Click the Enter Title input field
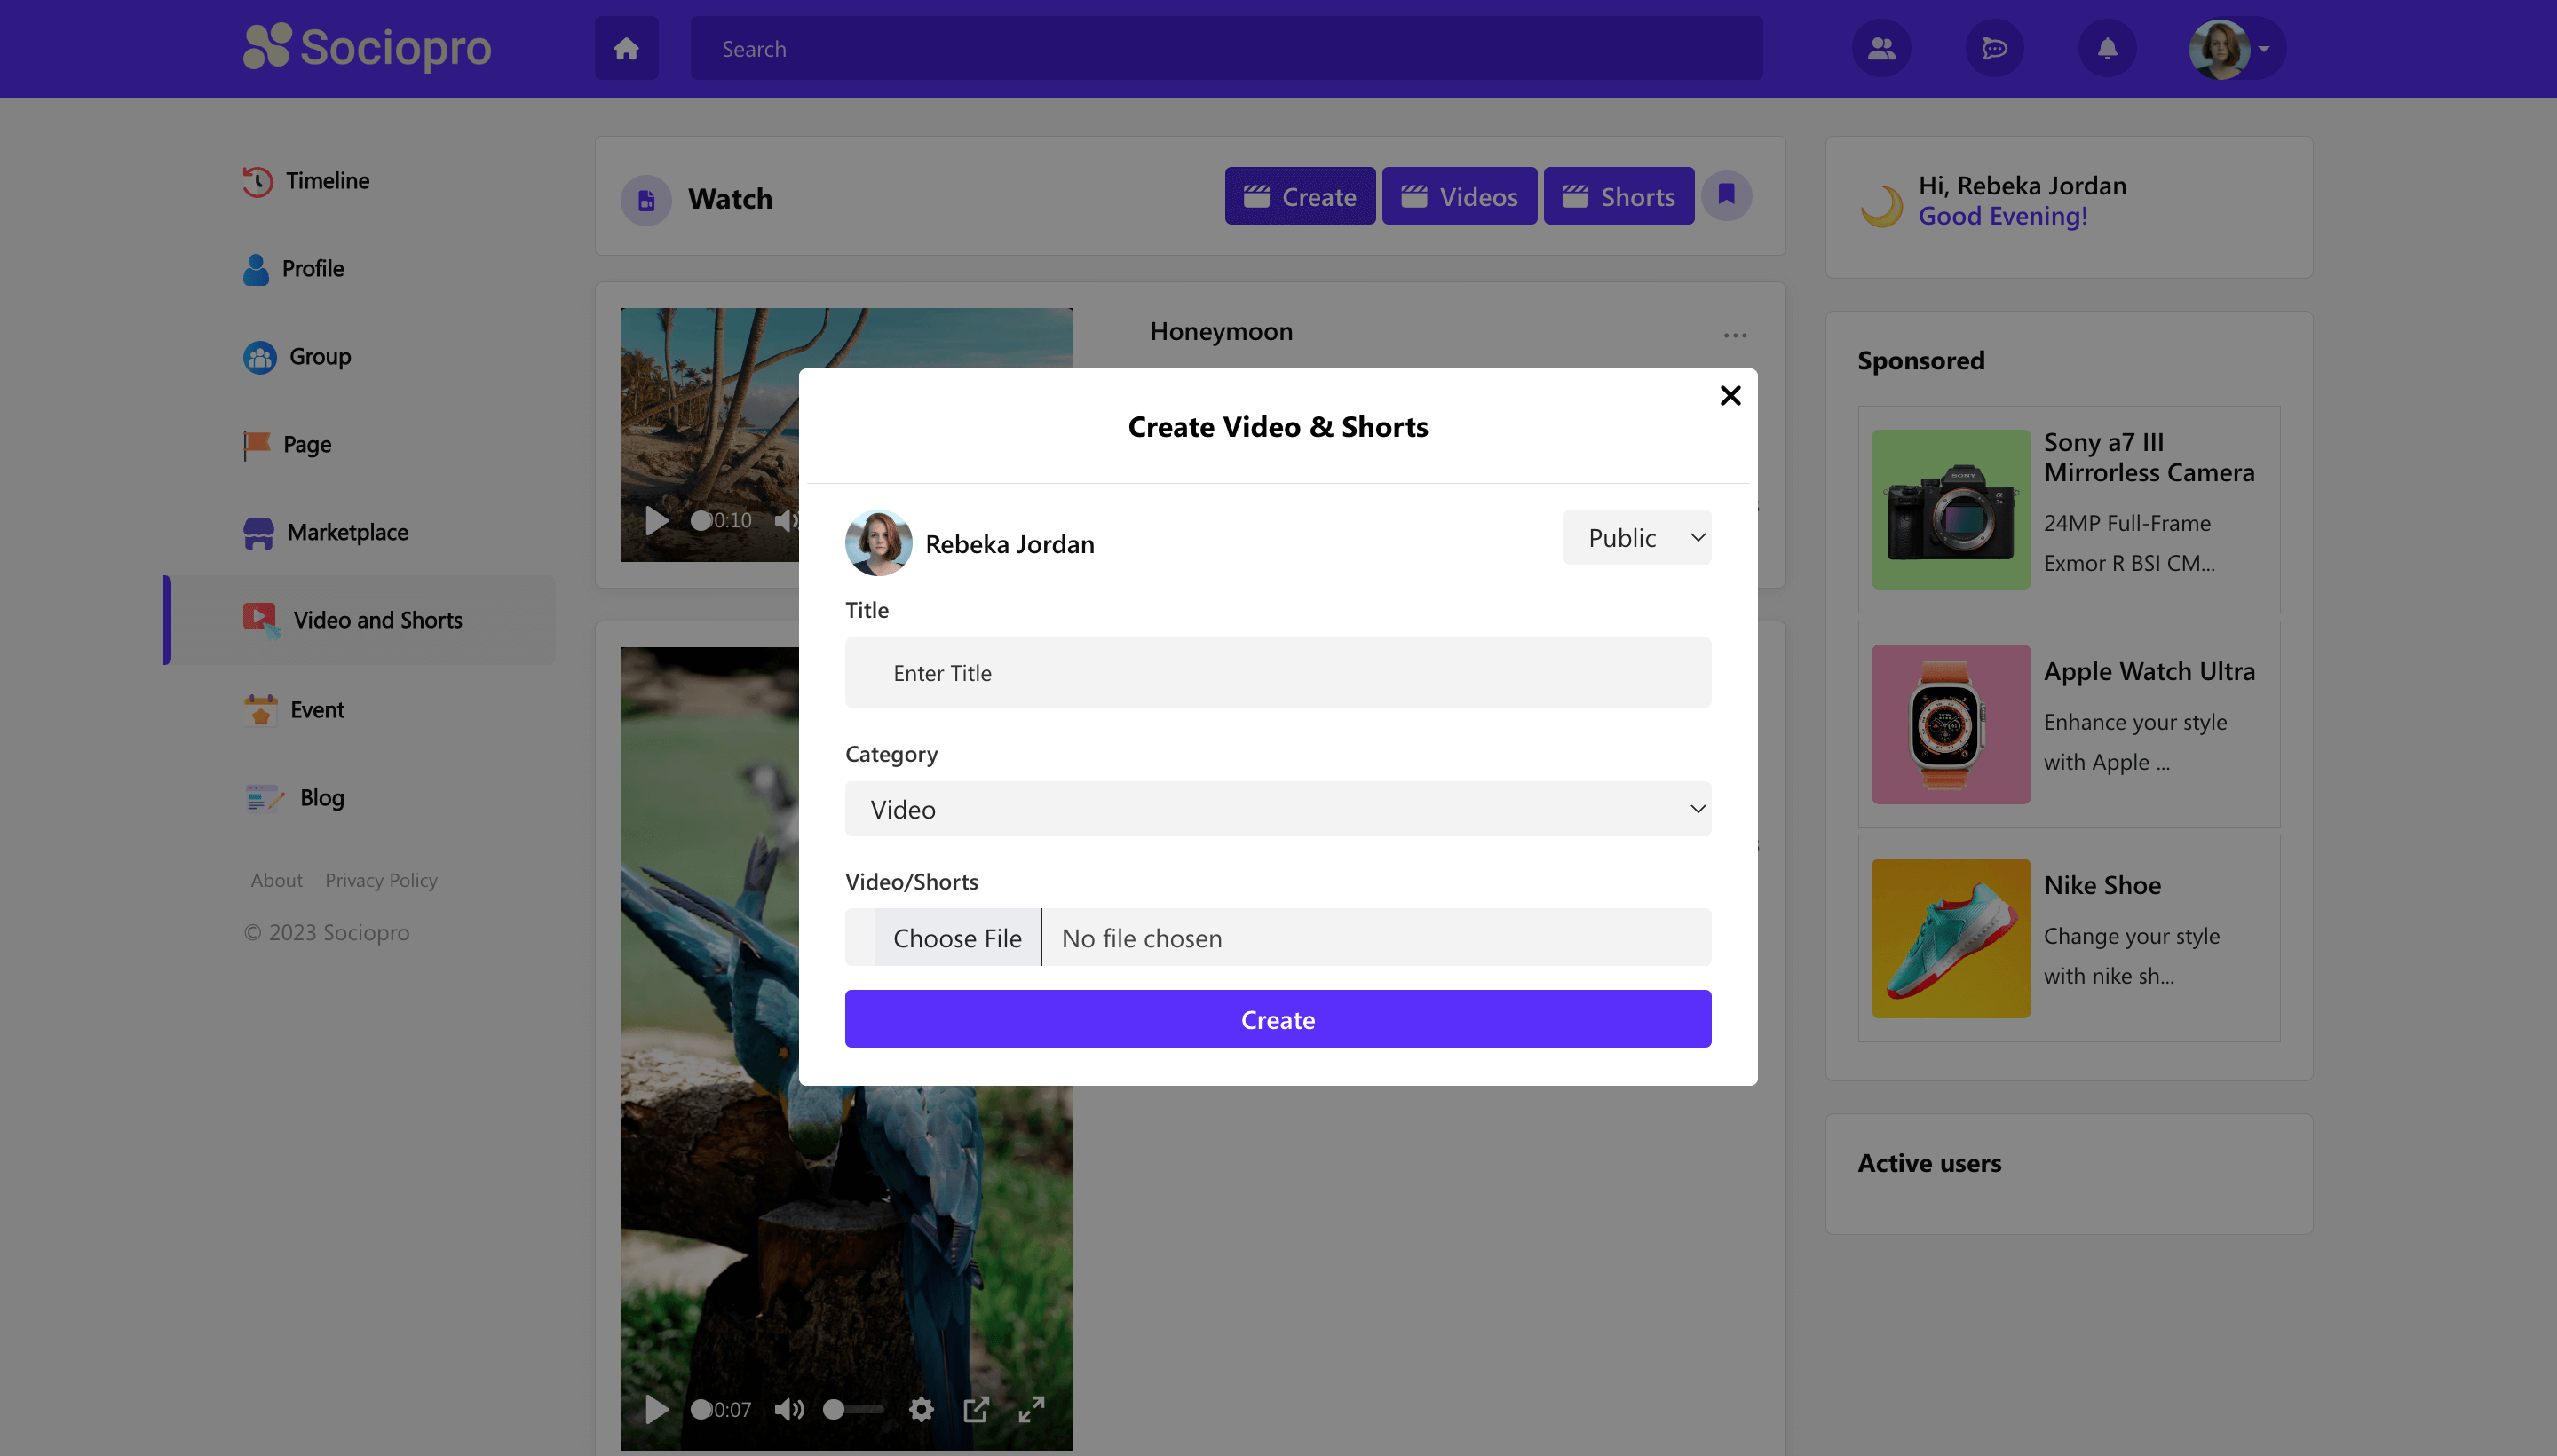Image resolution: width=2557 pixels, height=1456 pixels. pyautogui.click(x=1278, y=672)
